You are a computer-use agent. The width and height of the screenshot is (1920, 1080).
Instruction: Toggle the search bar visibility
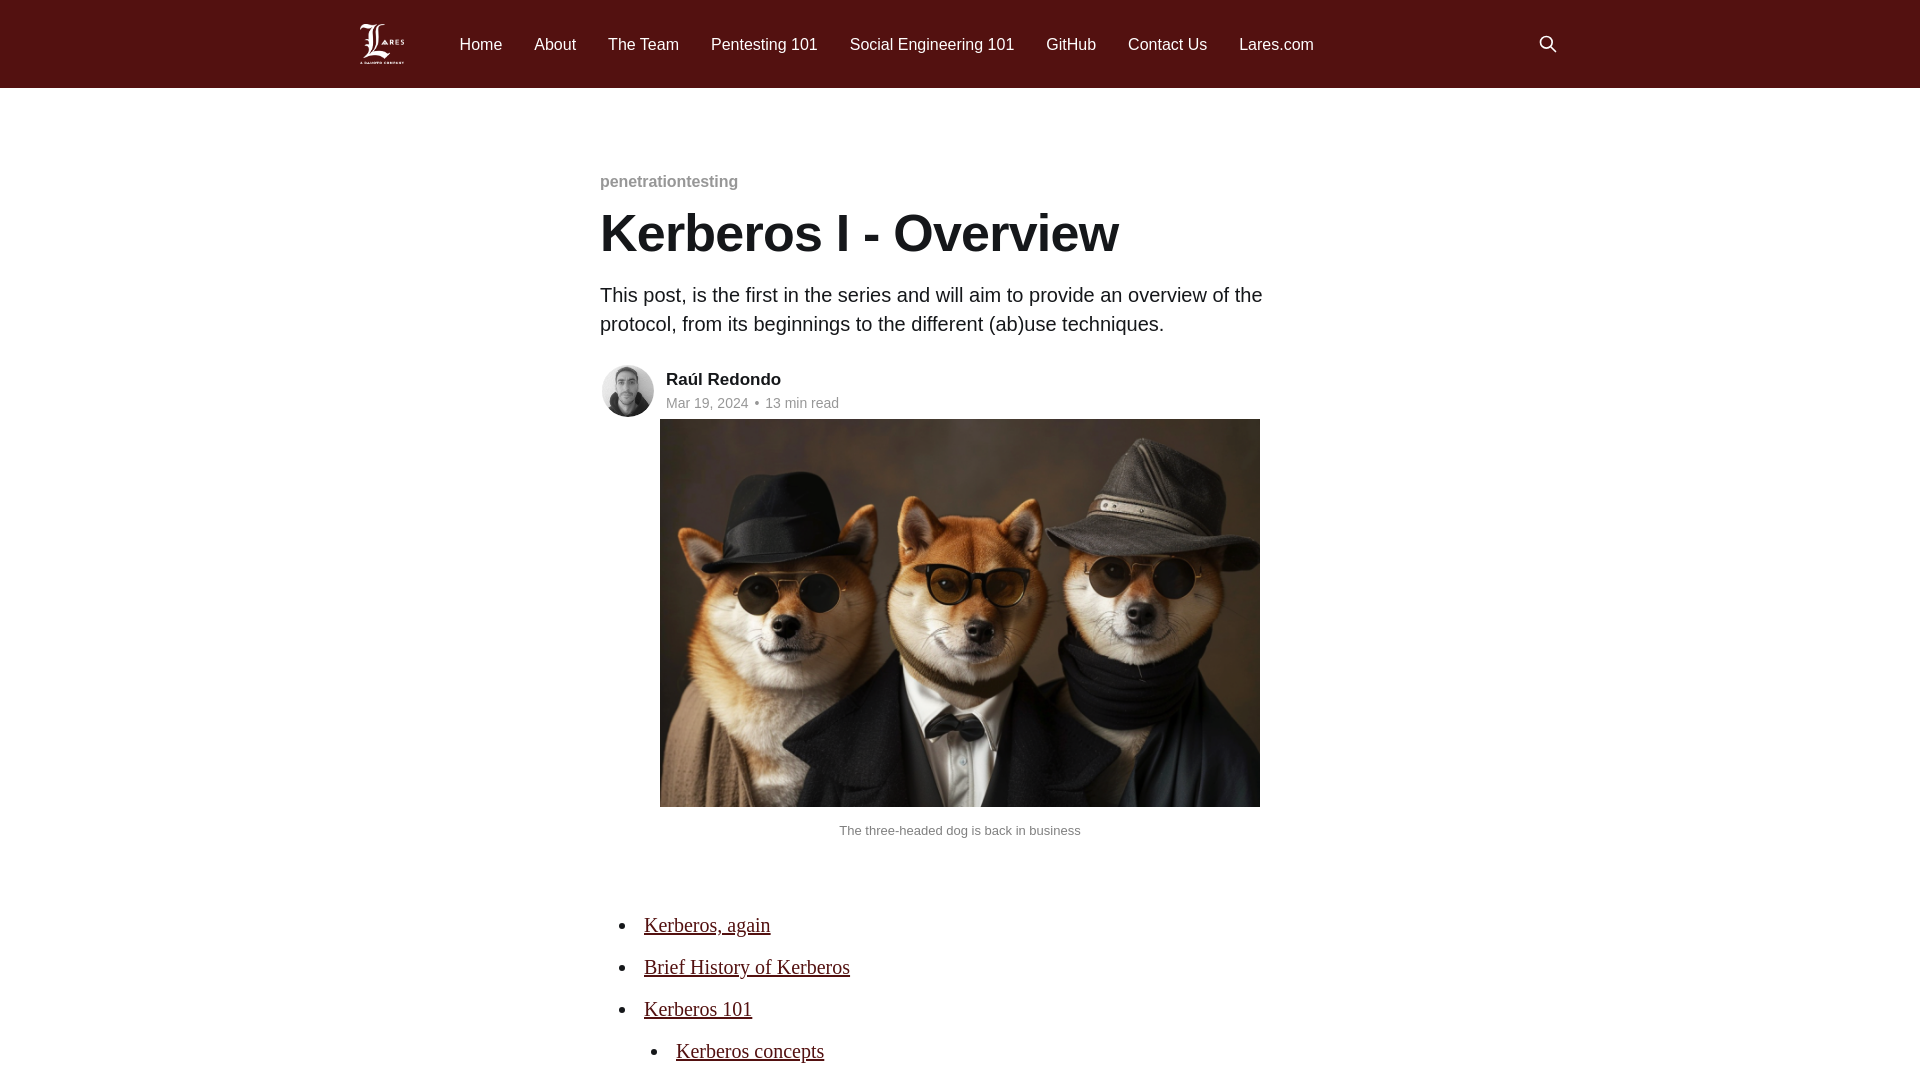pyautogui.click(x=1547, y=44)
